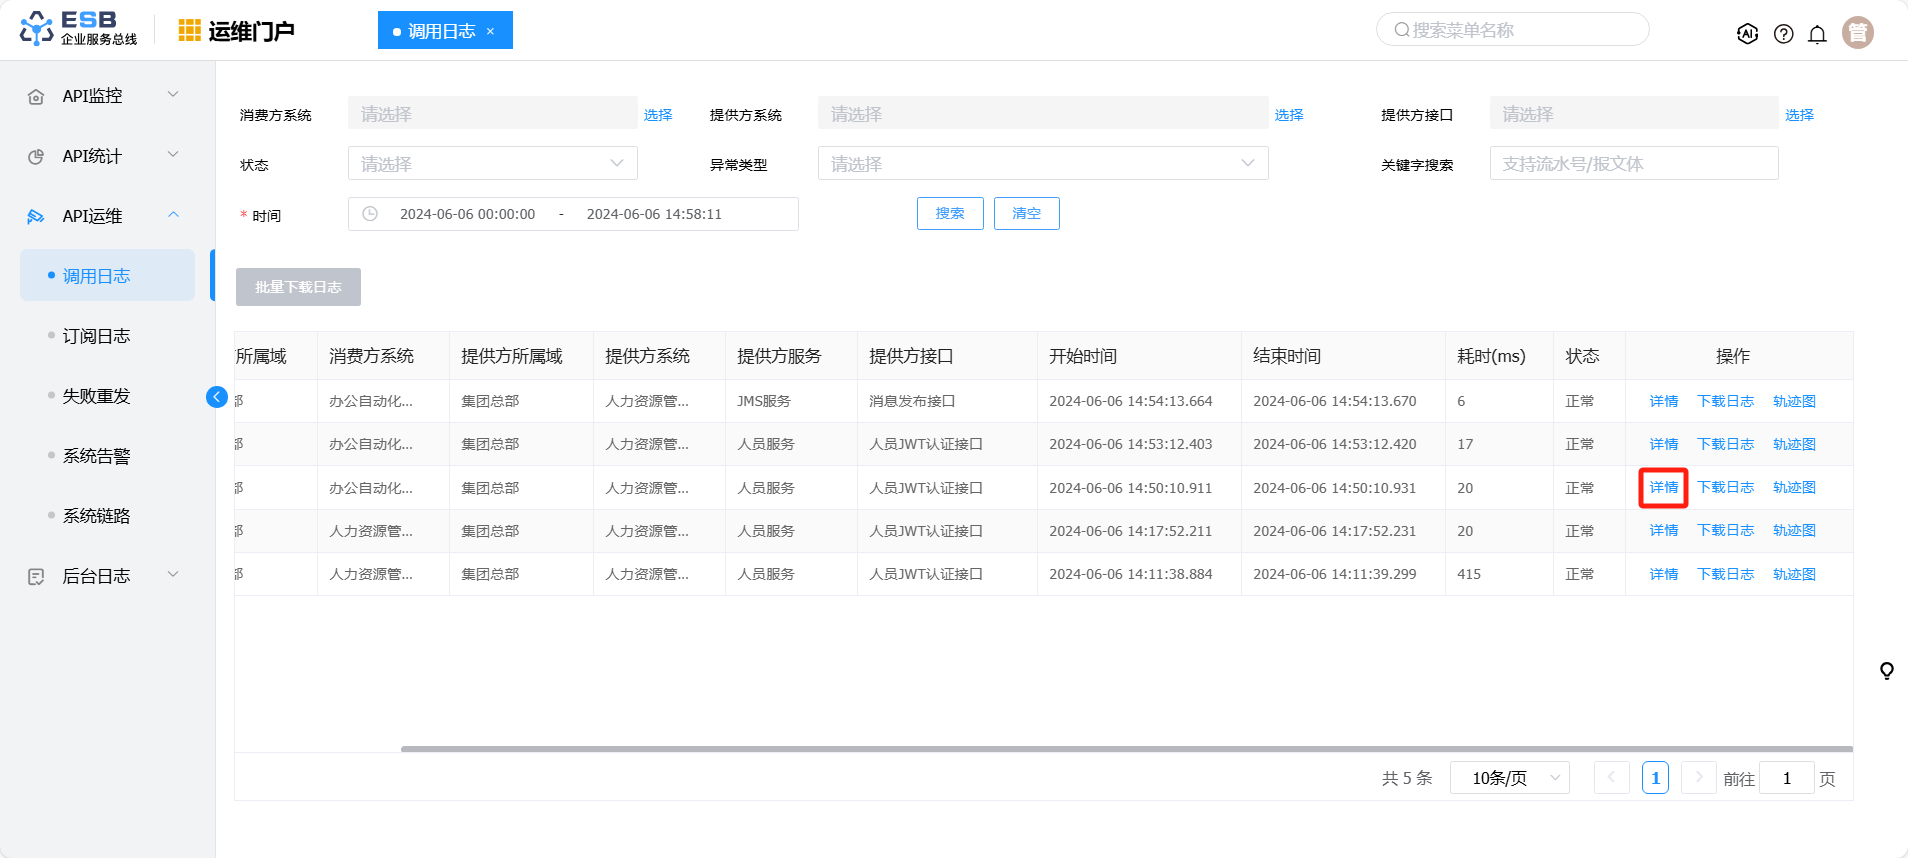Focus the 关键字搜索 input field
Screen dimensions: 1908x858
[1633, 164]
